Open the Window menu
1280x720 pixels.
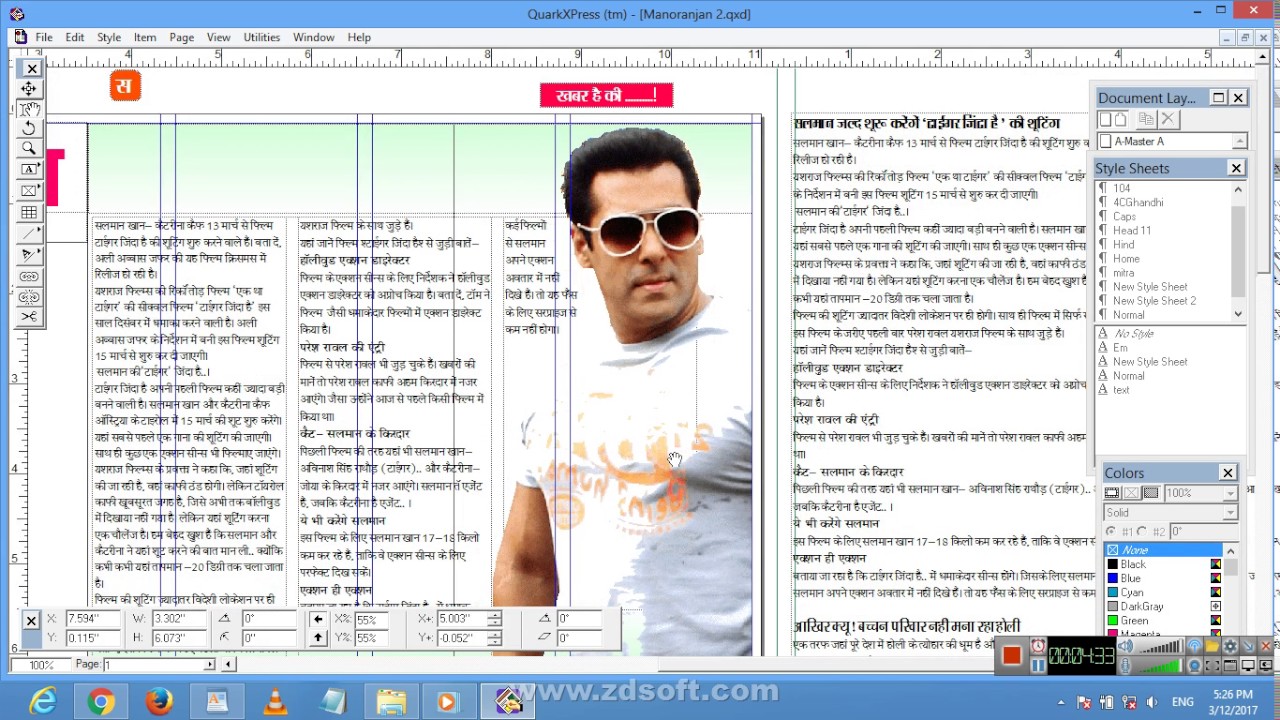pyautogui.click(x=314, y=37)
